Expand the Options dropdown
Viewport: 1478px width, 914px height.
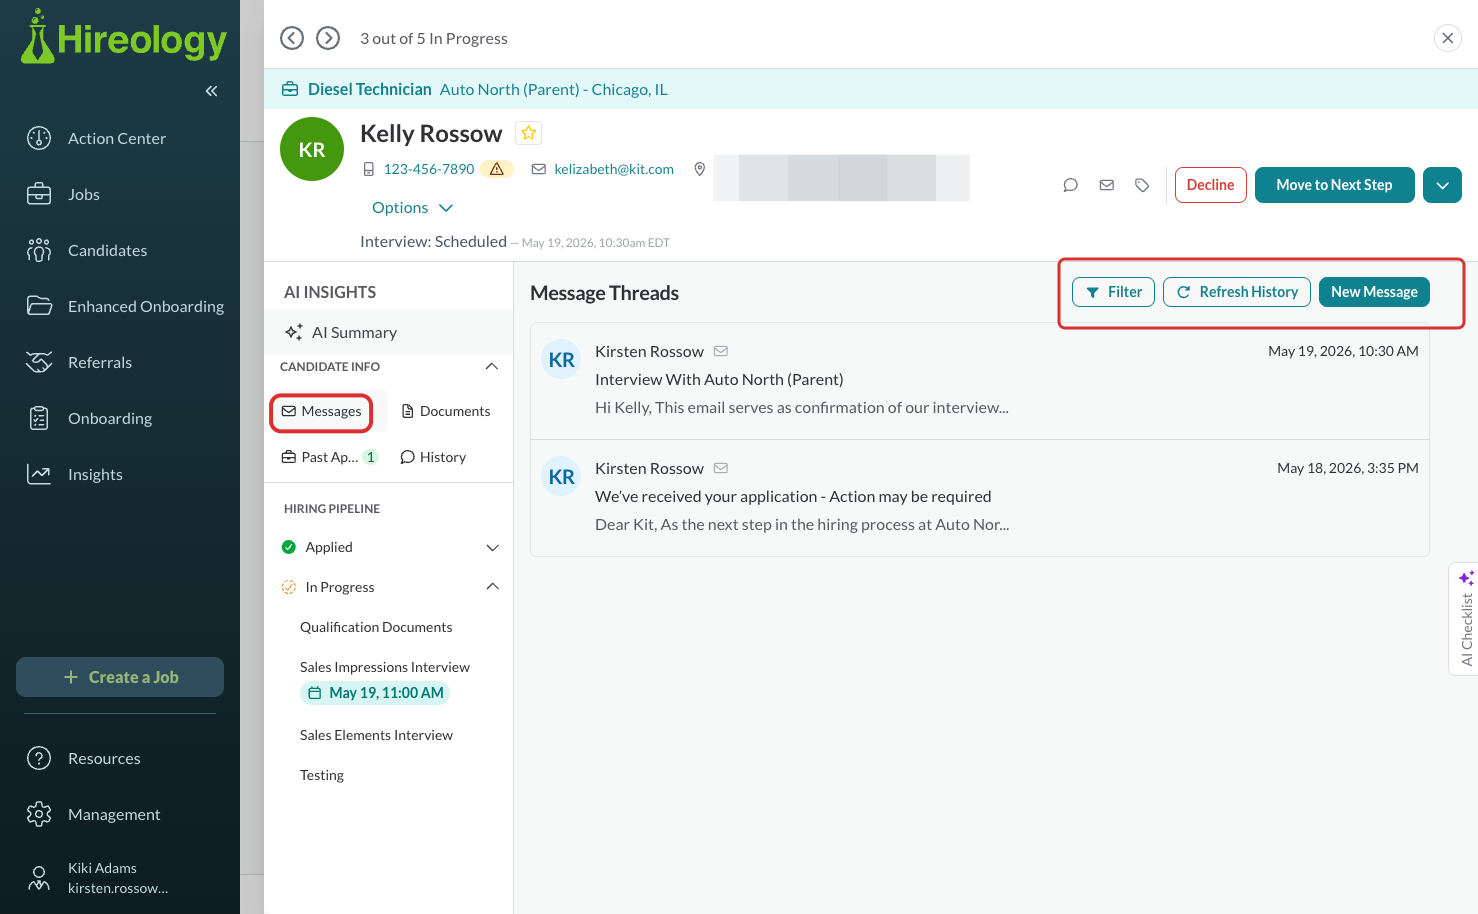point(412,208)
